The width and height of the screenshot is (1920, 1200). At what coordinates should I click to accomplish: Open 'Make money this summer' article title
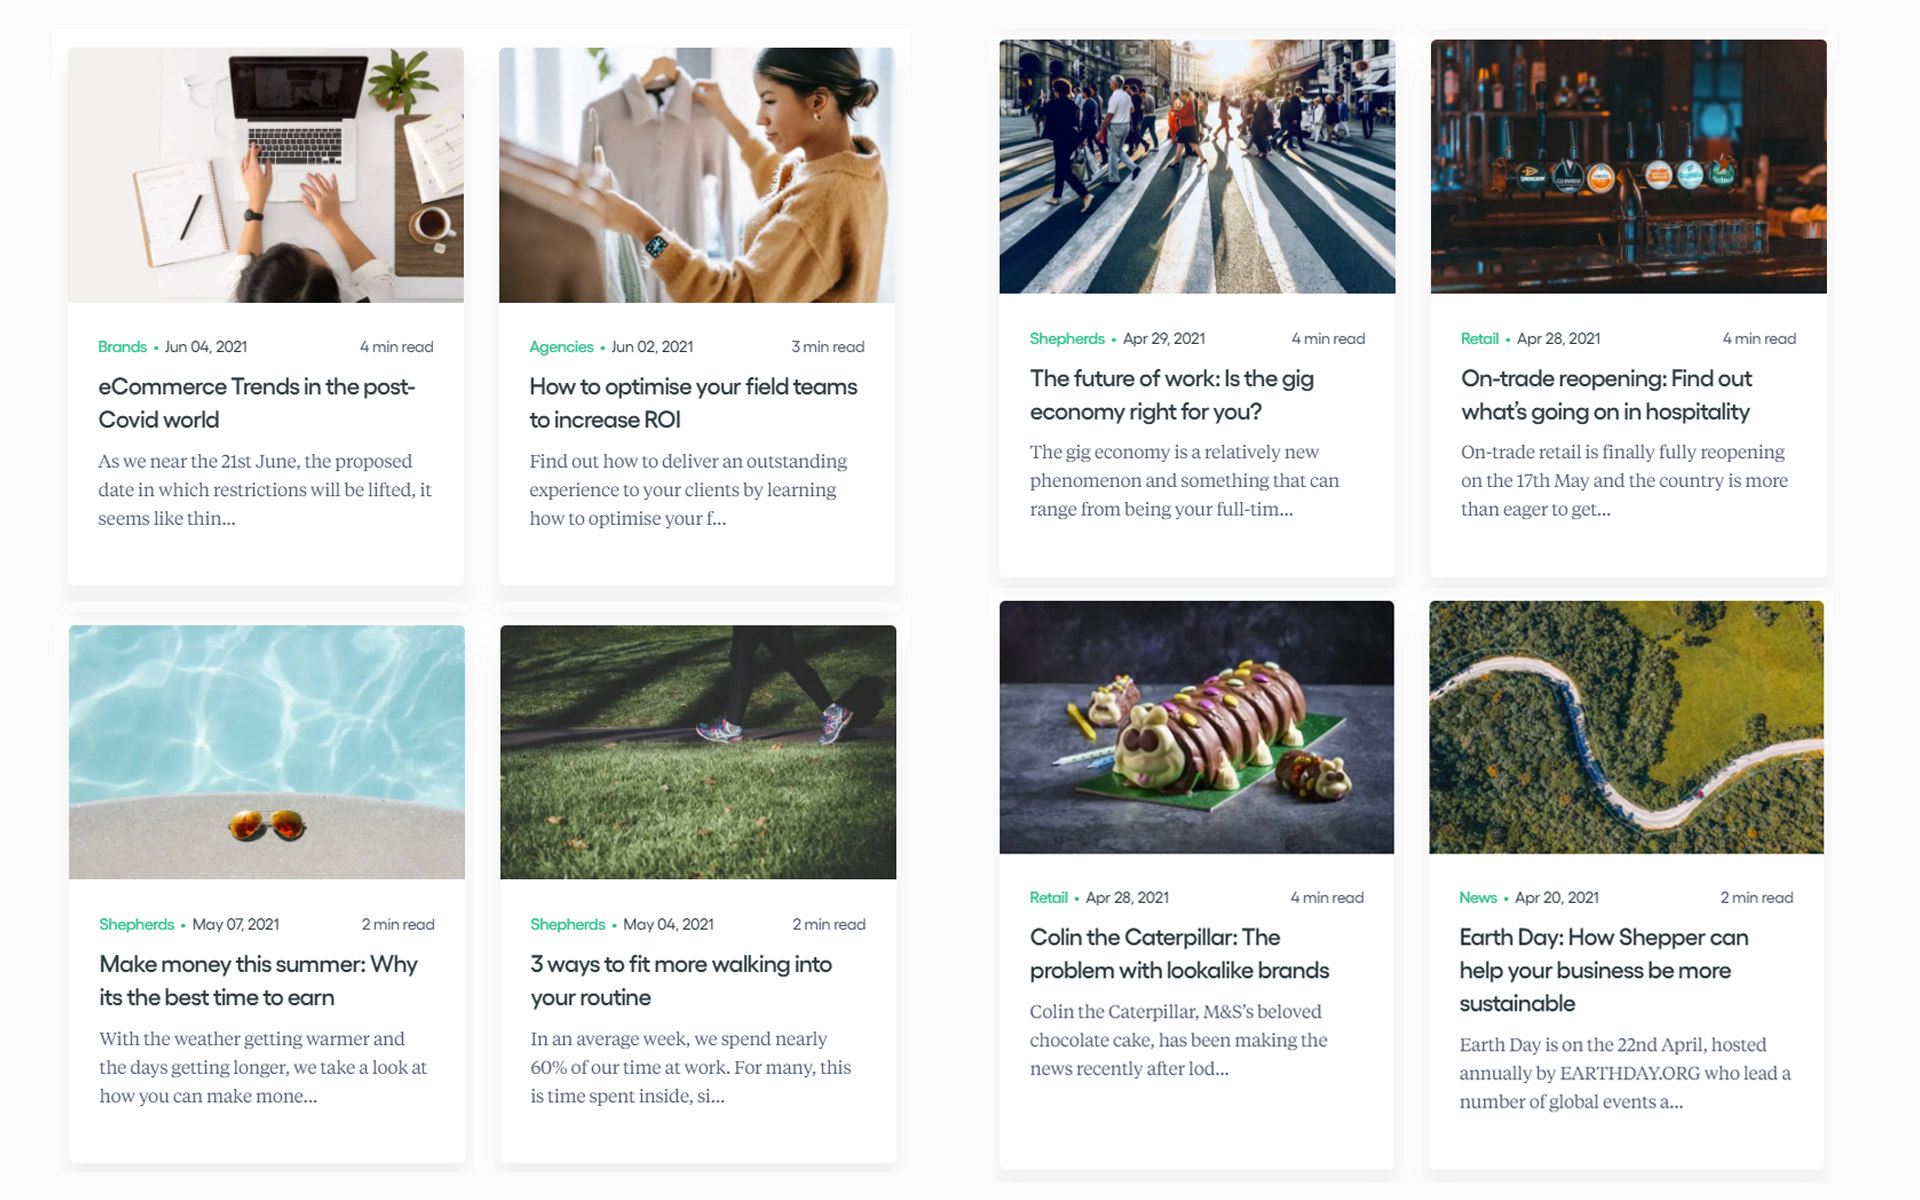258,981
